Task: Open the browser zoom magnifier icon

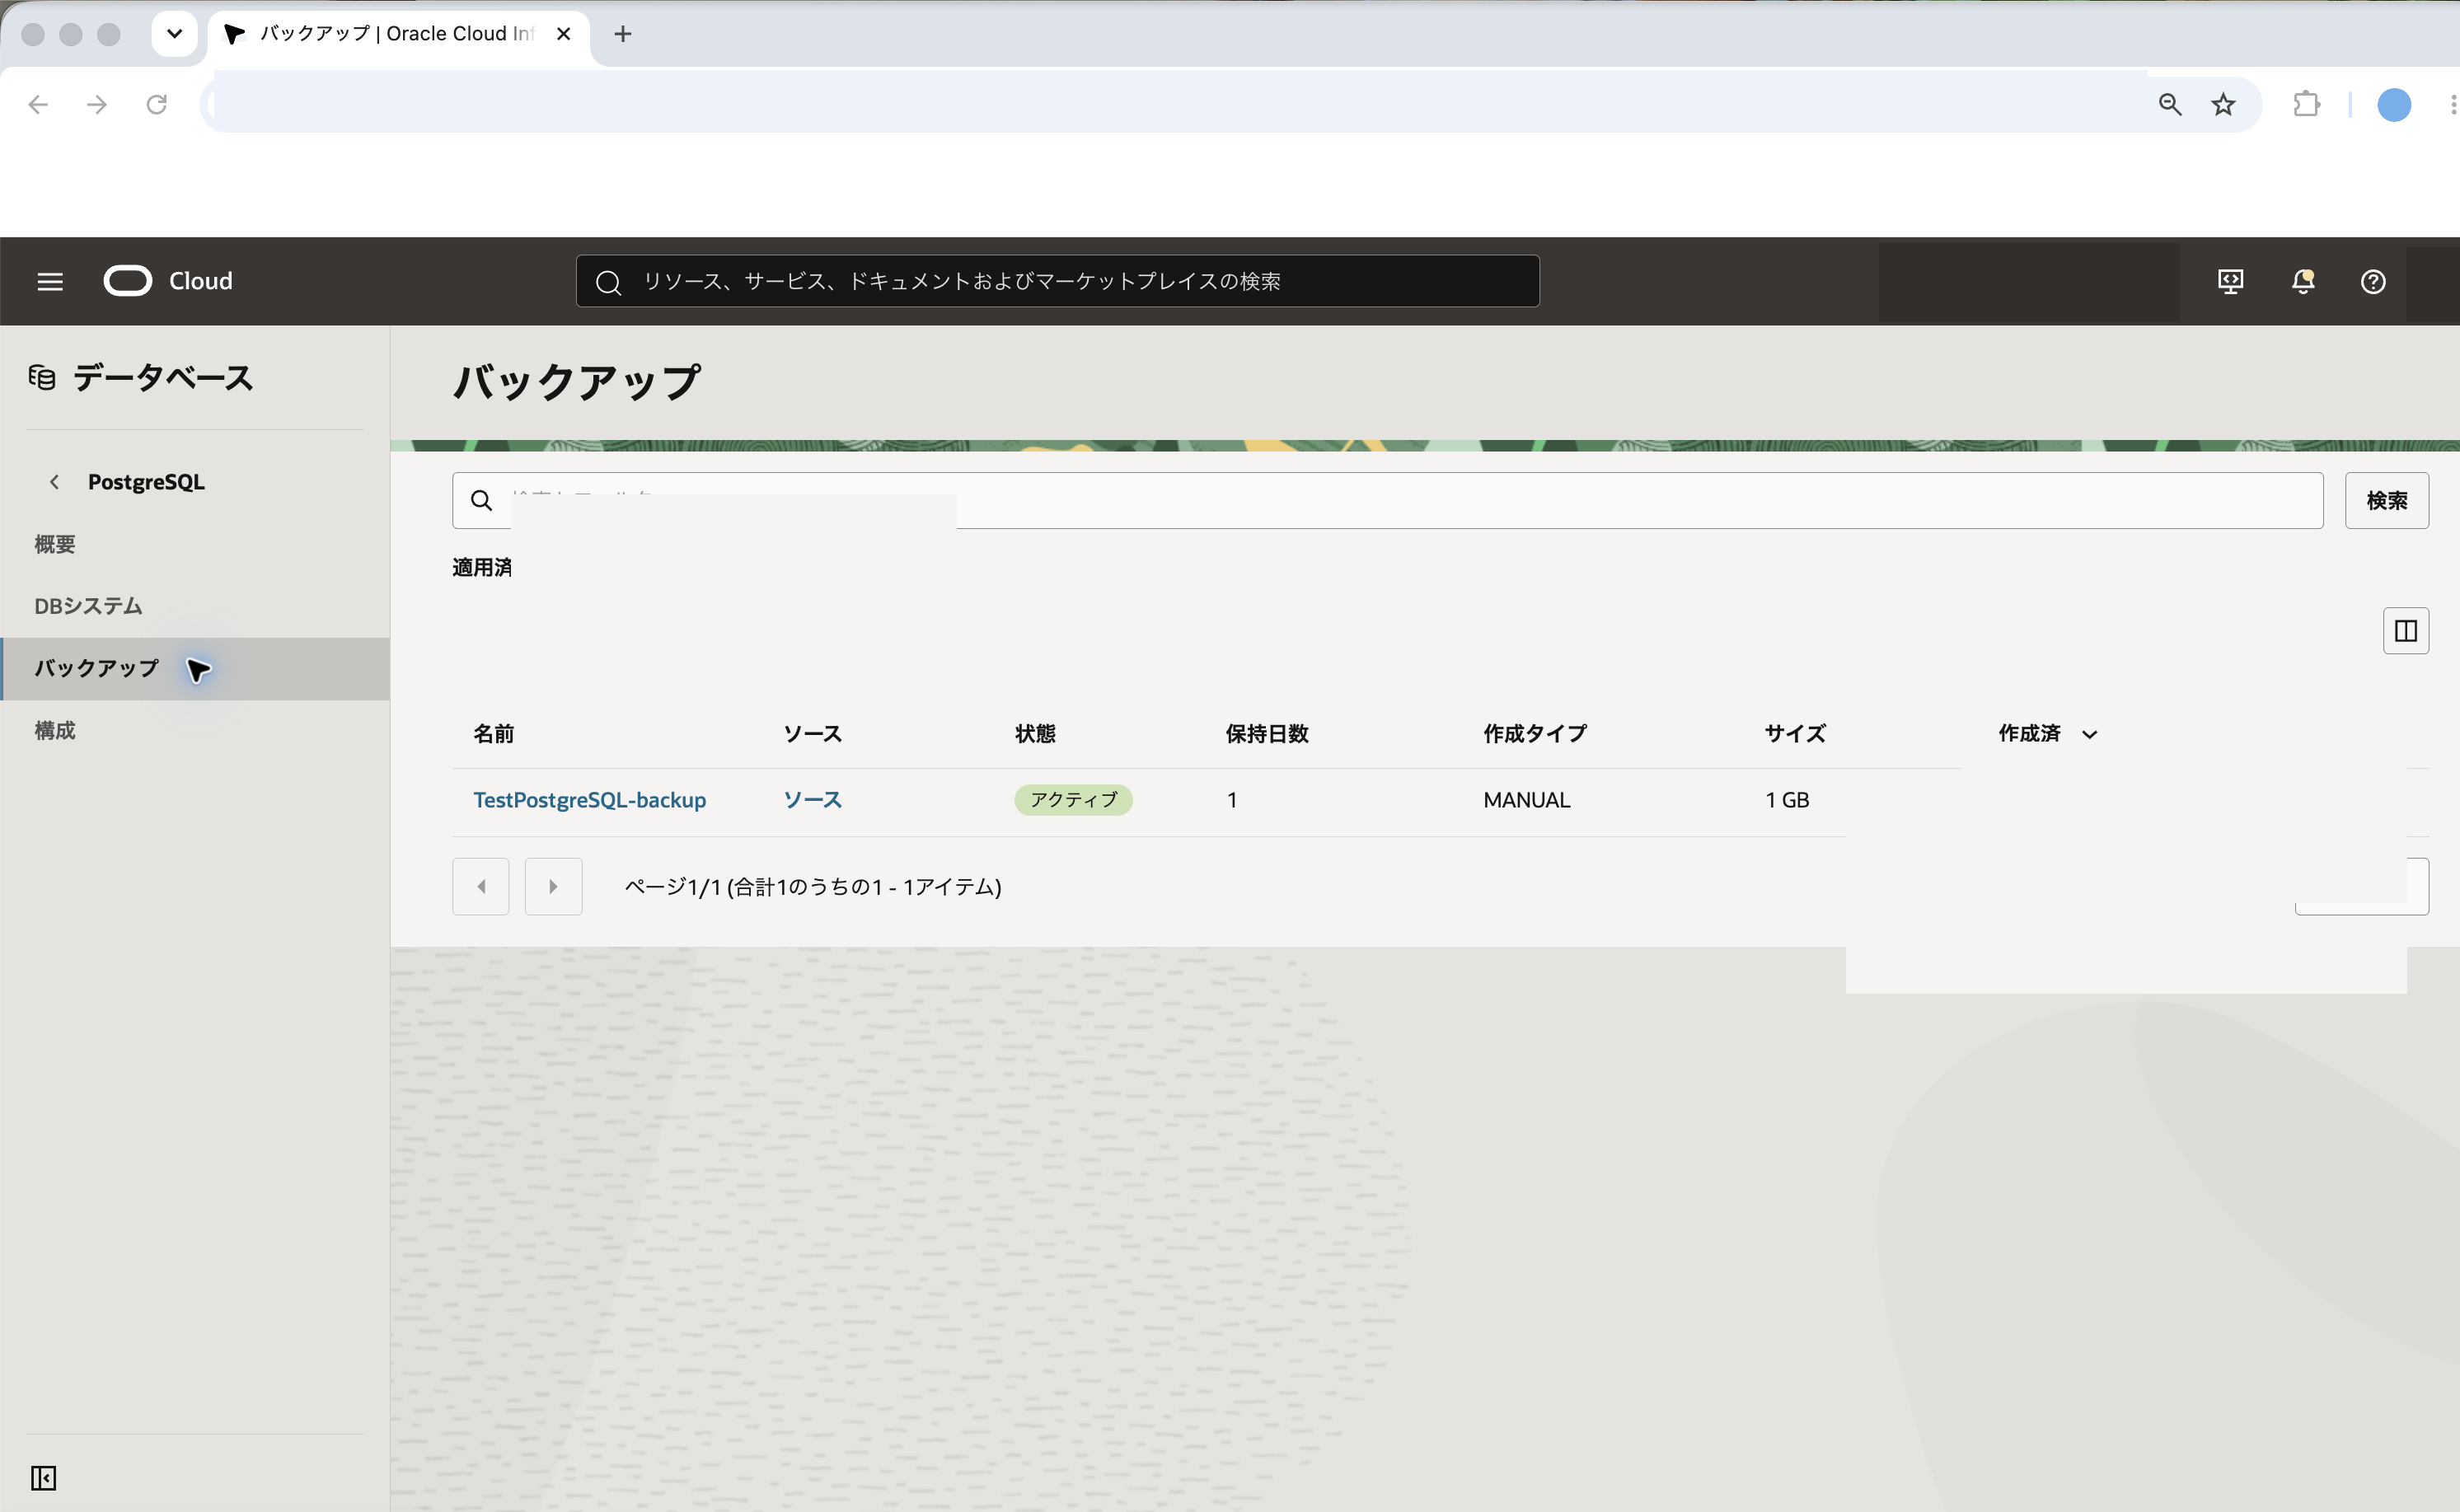Action: [x=2170, y=105]
